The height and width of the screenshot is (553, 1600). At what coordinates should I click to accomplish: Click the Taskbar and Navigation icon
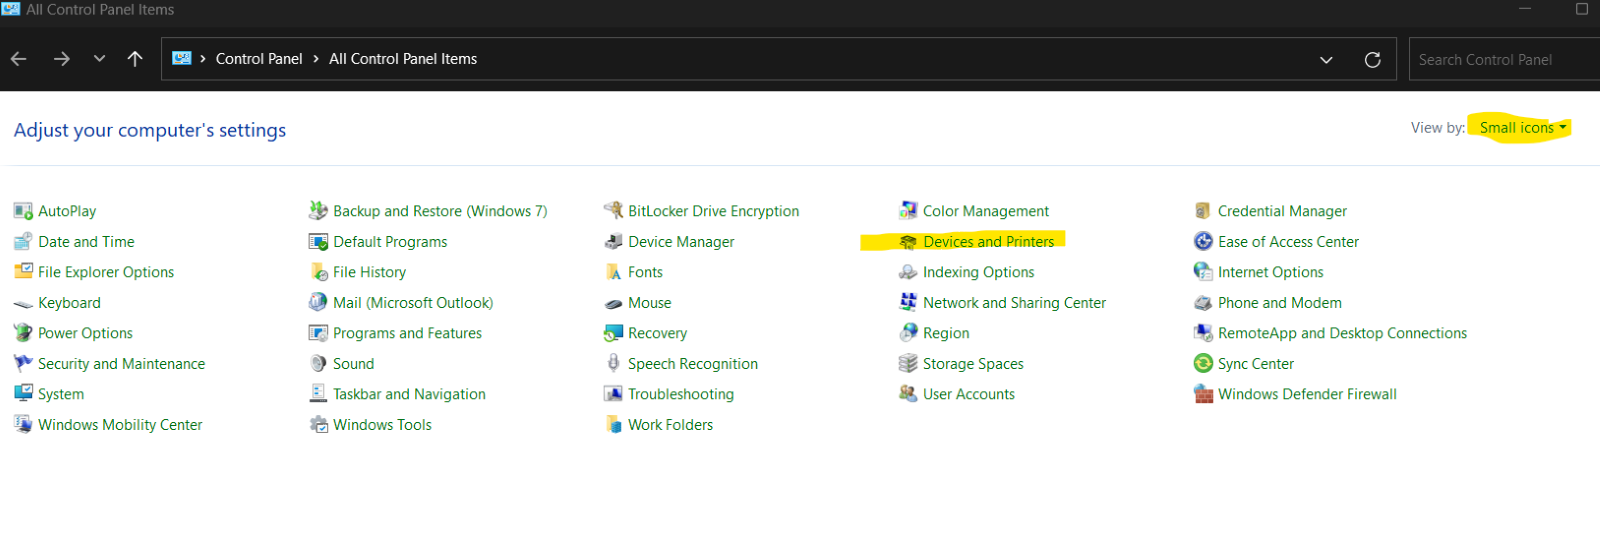[x=318, y=394]
